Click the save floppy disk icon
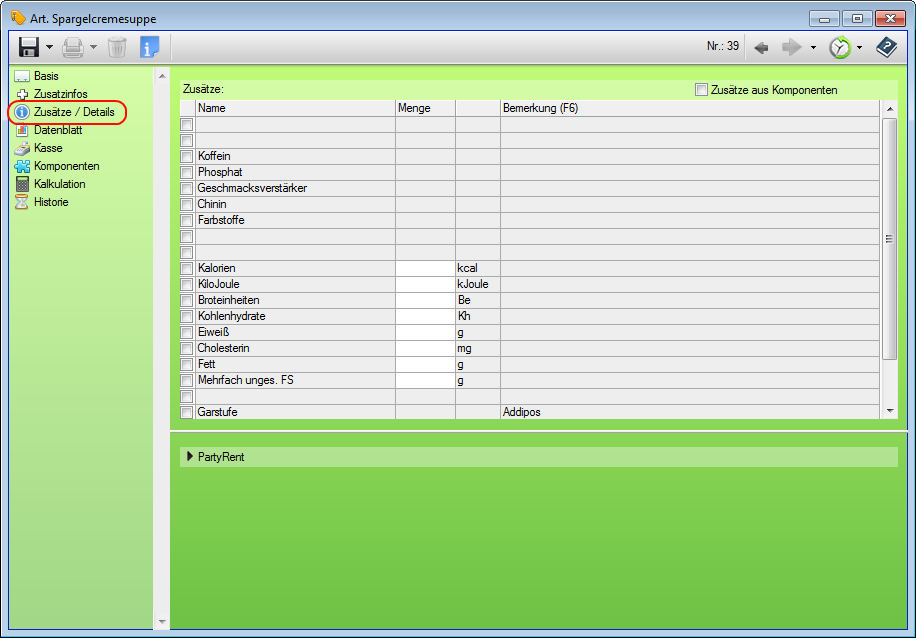The height and width of the screenshot is (638, 916). [29, 47]
